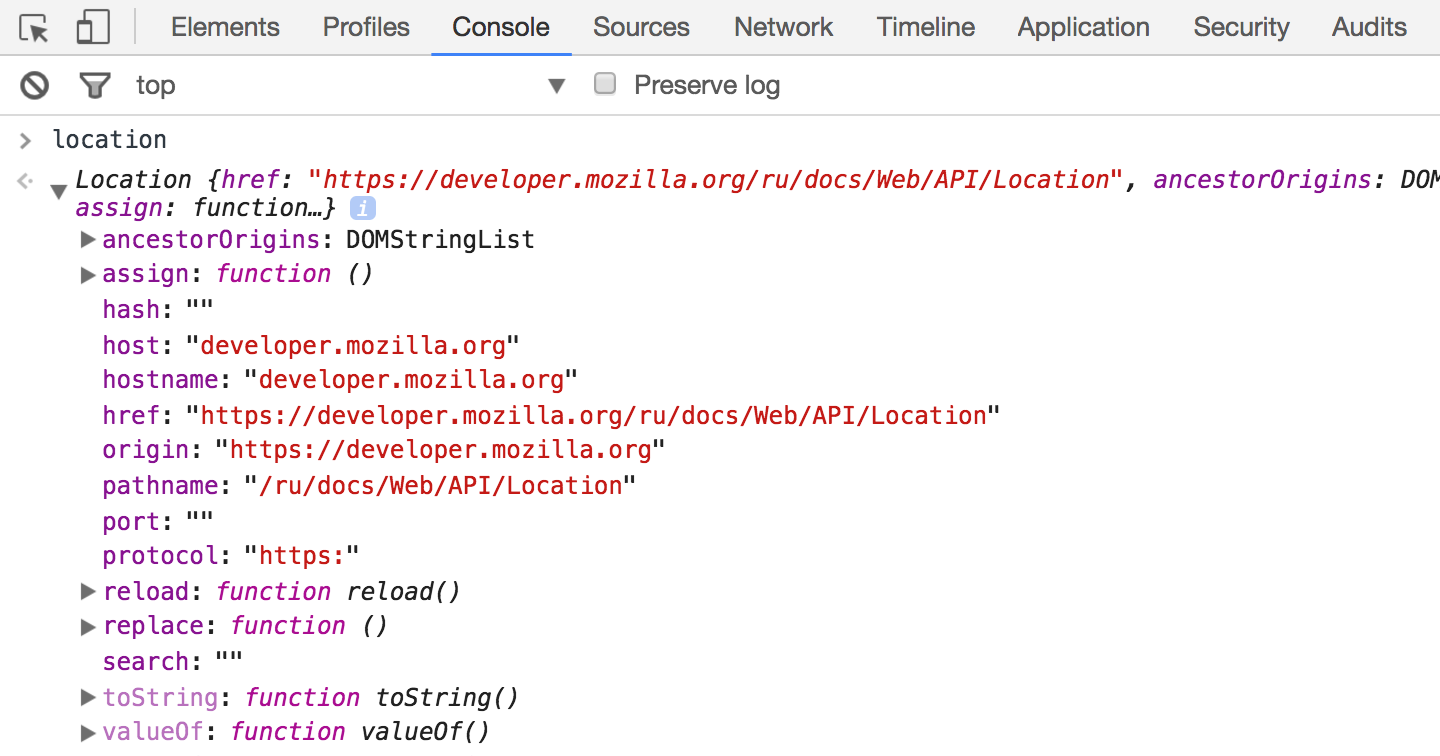Click the pathname property value
The width and height of the screenshot is (1440, 756).
440,486
